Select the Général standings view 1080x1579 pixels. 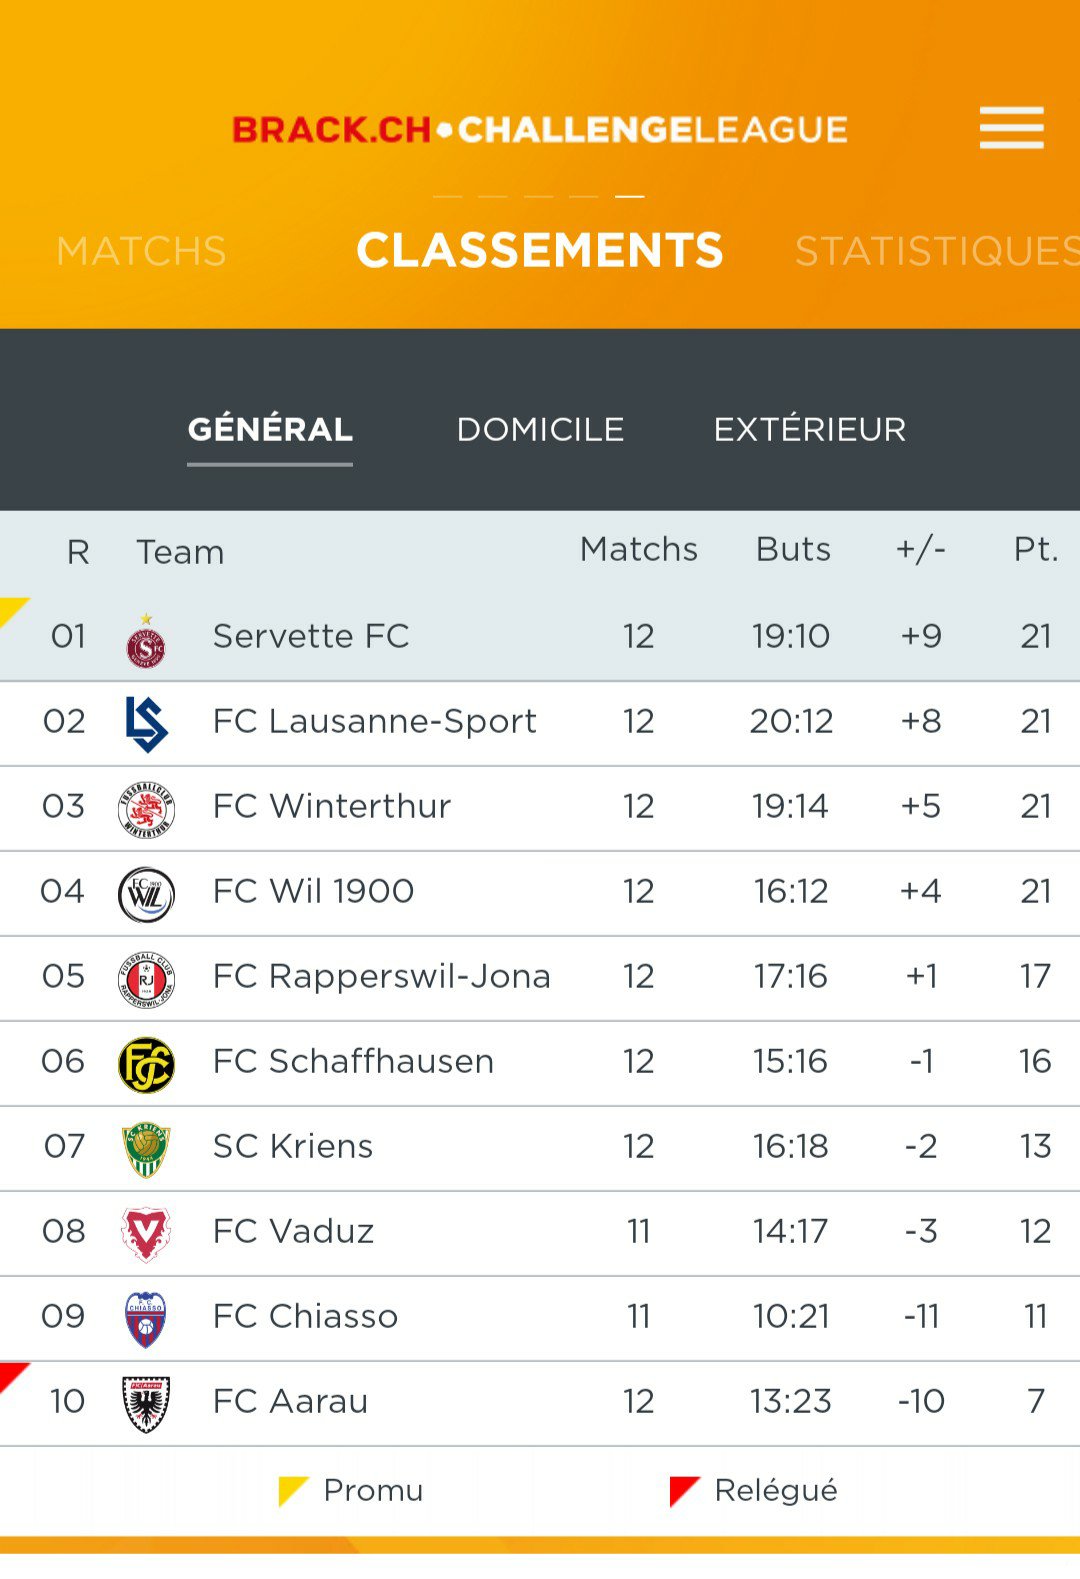270,430
